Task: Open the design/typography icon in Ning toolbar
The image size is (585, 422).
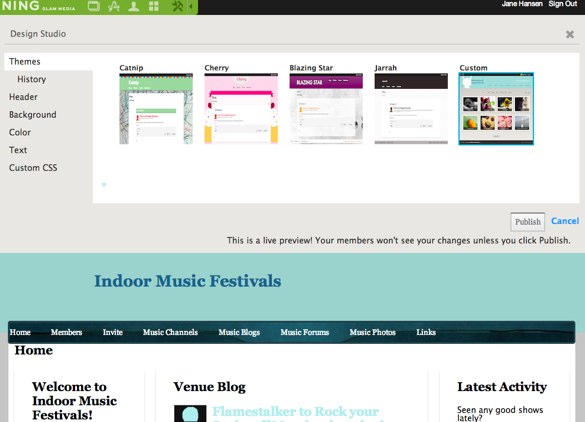Action: click(x=113, y=6)
